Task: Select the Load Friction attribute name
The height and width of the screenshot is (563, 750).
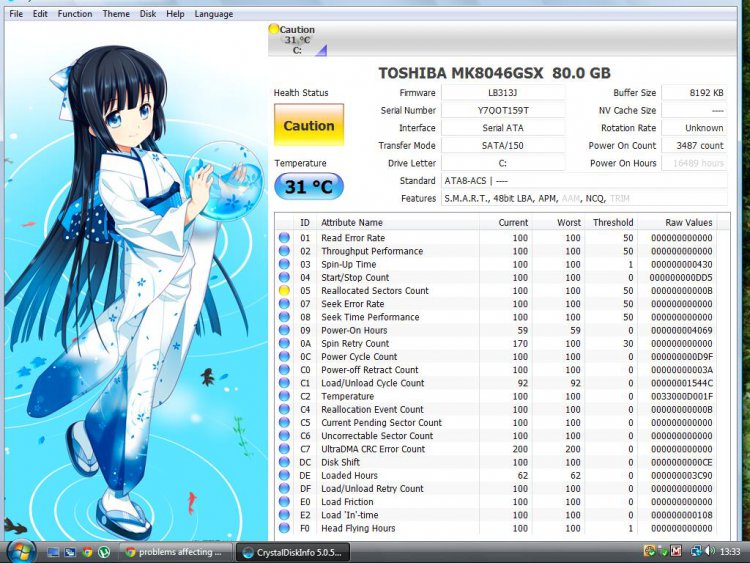Action: (347, 502)
